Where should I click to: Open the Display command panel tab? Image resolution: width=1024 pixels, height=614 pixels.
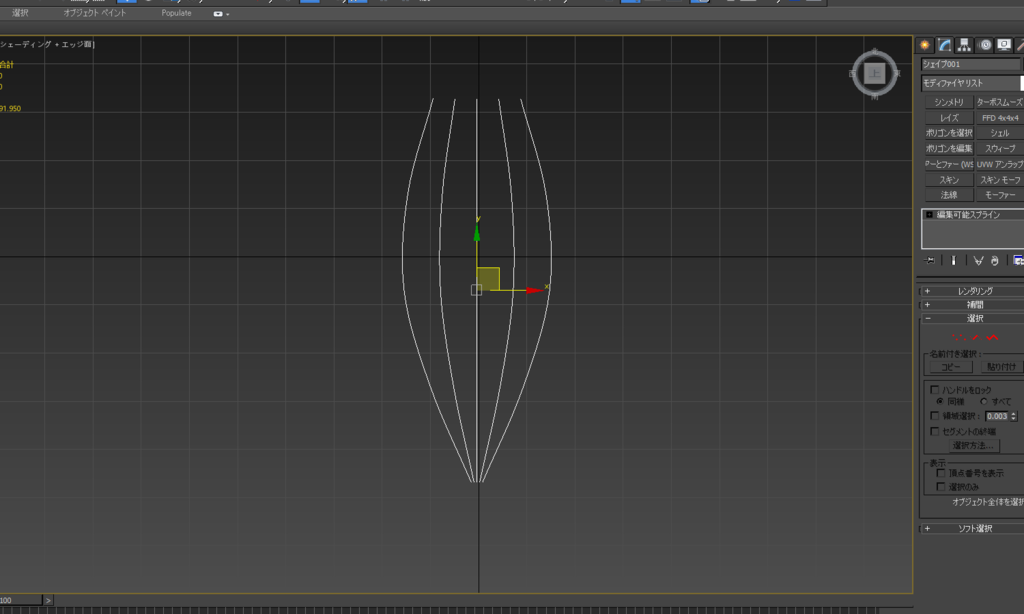1004,45
